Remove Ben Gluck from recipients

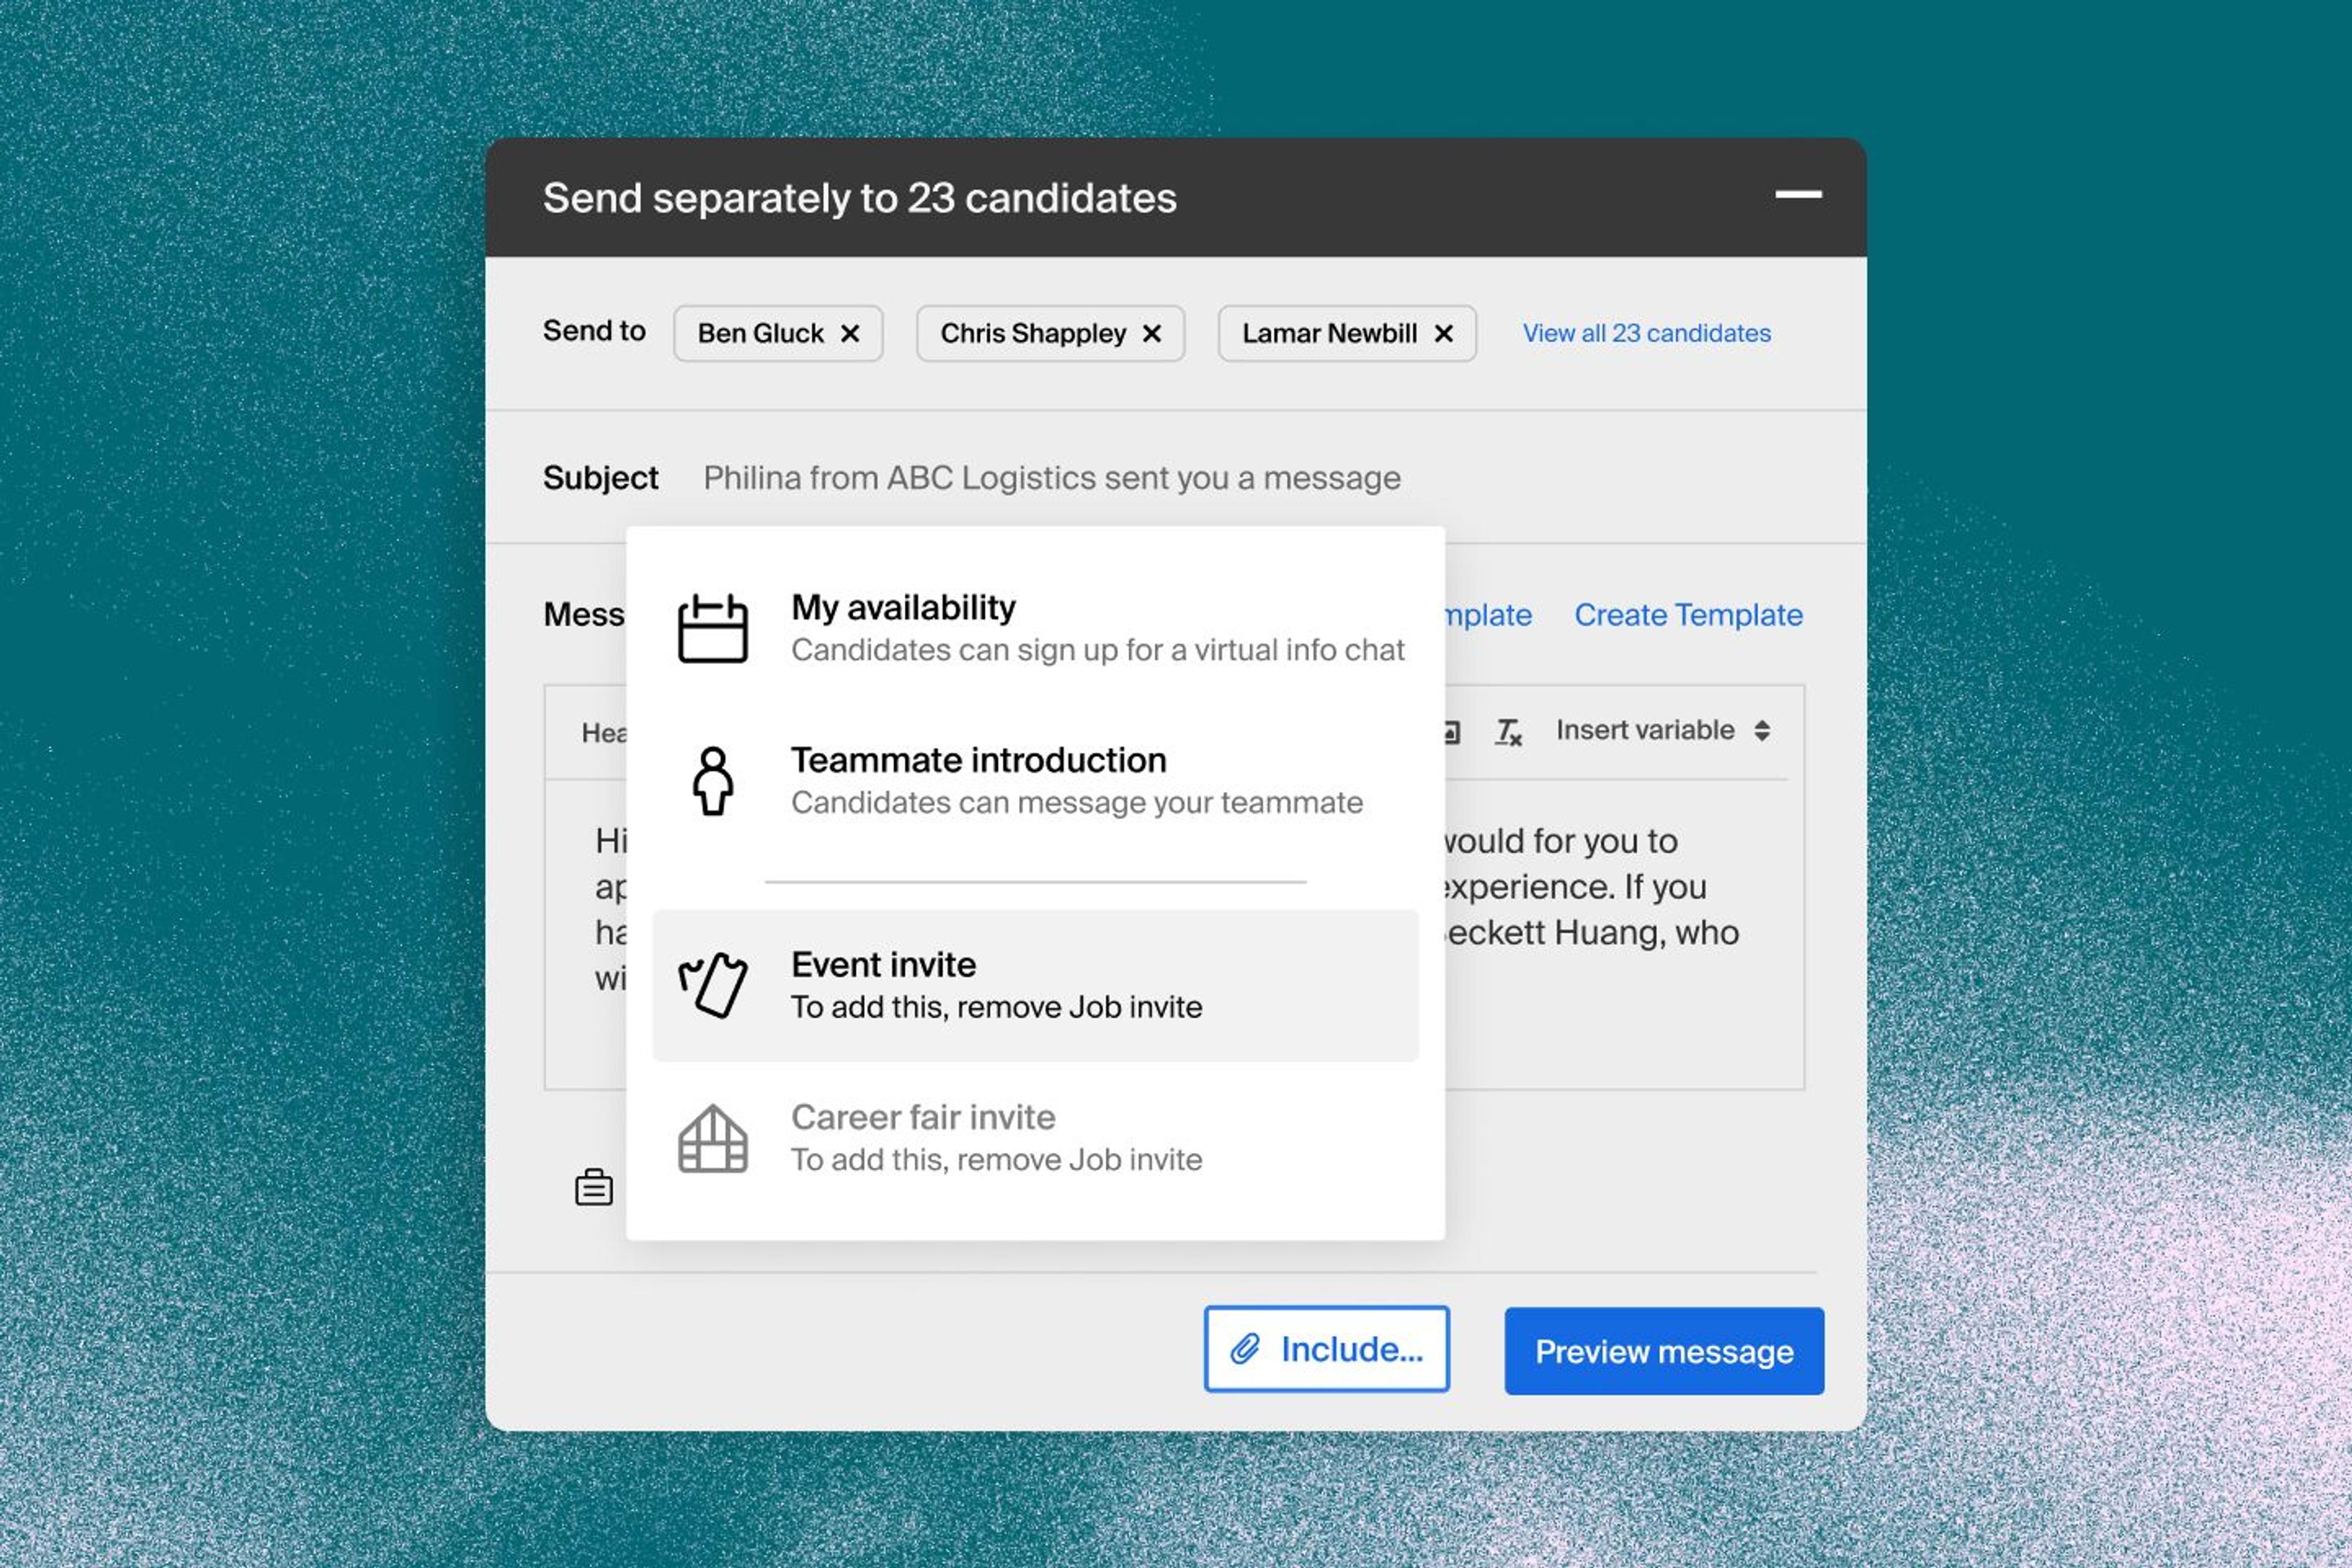(x=850, y=334)
